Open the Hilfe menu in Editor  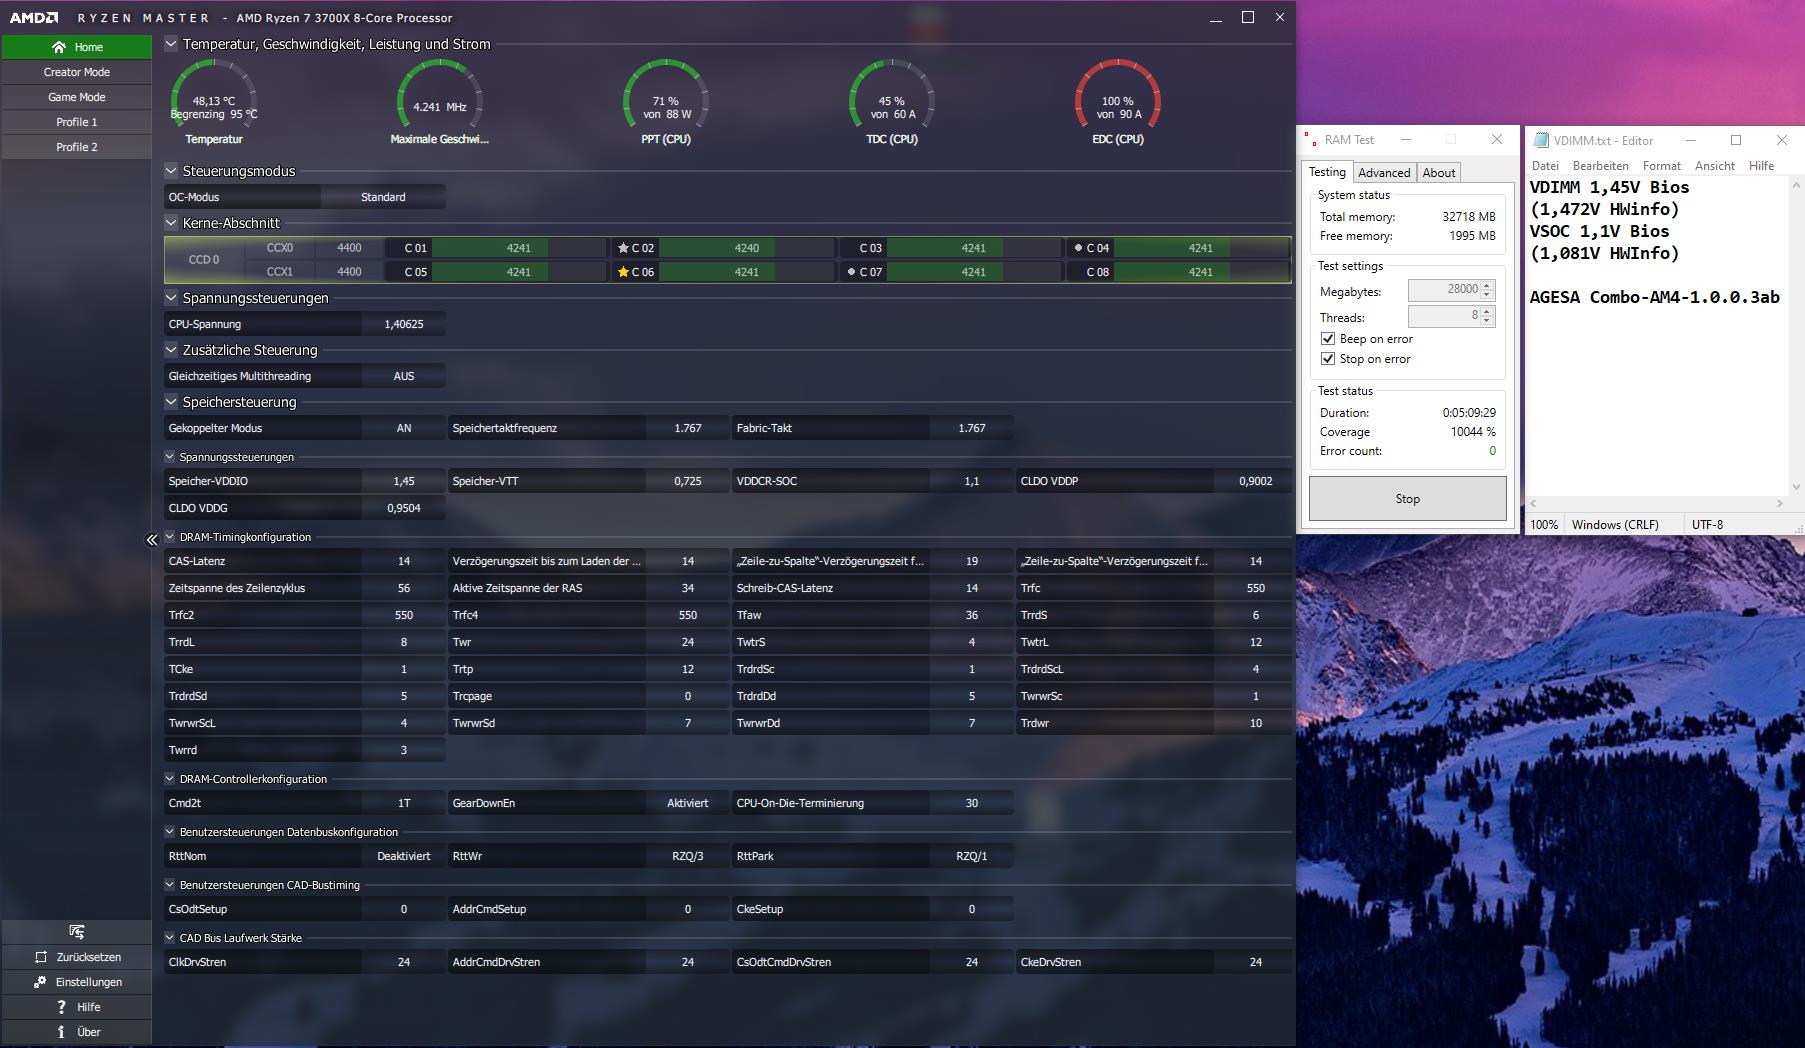(1761, 166)
